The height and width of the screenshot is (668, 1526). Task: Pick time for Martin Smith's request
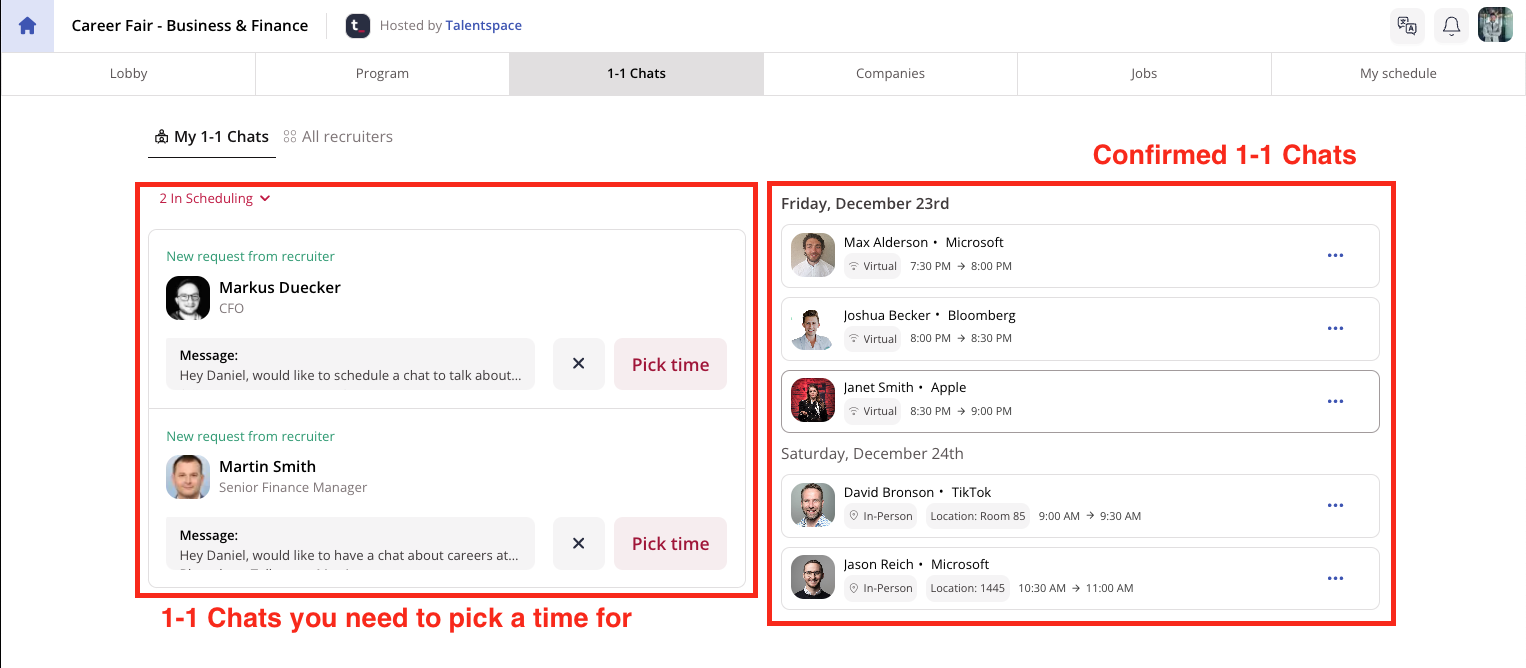click(x=670, y=543)
